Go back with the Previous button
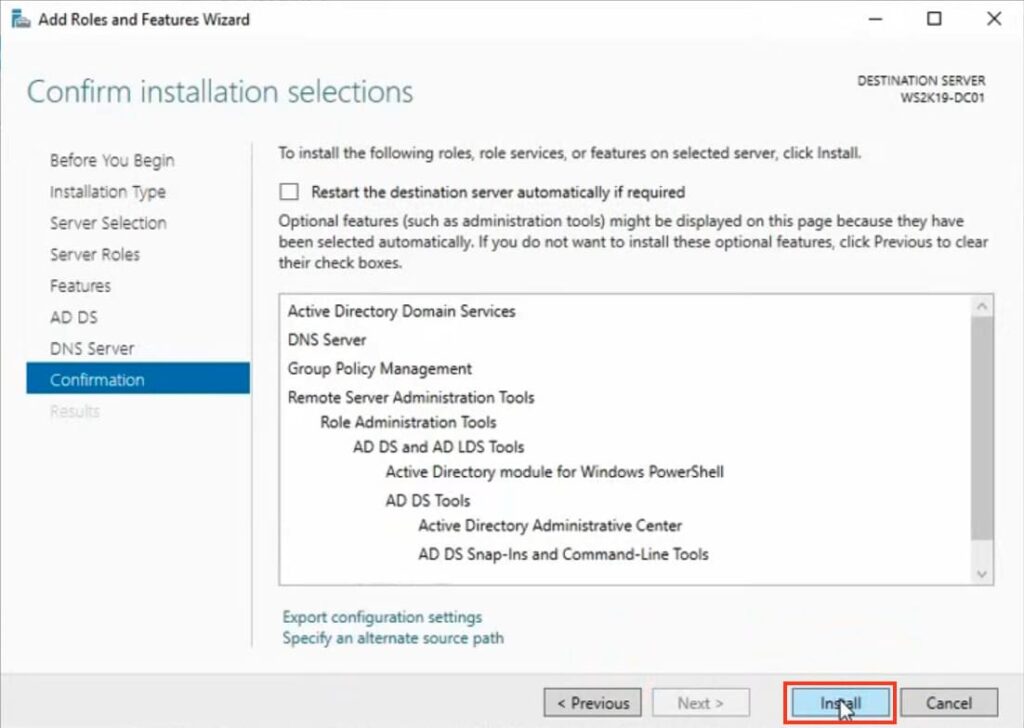 (x=593, y=703)
